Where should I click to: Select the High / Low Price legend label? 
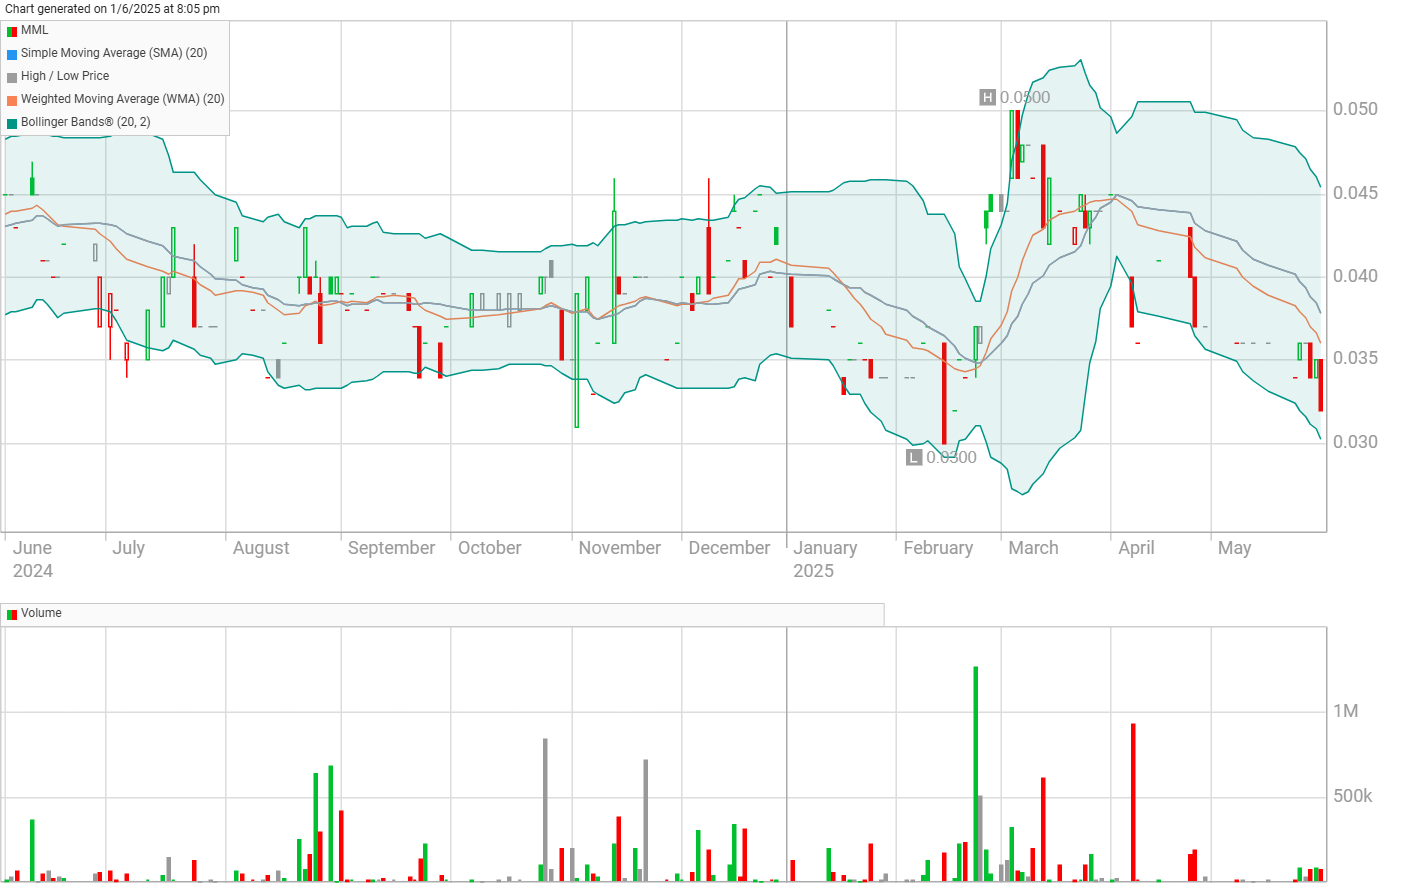click(65, 76)
